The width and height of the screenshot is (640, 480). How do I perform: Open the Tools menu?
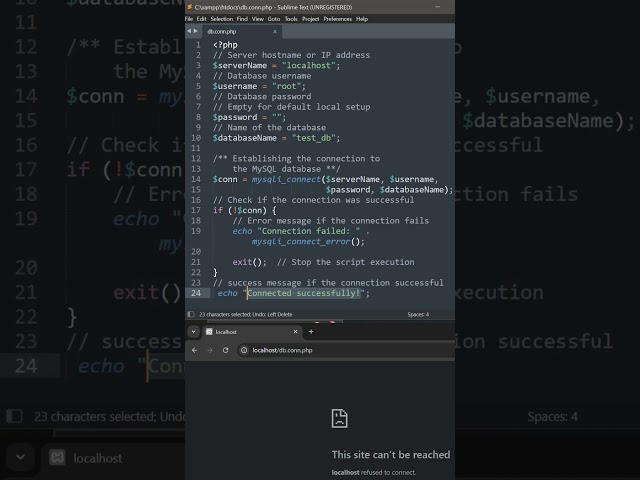tap(291, 19)
